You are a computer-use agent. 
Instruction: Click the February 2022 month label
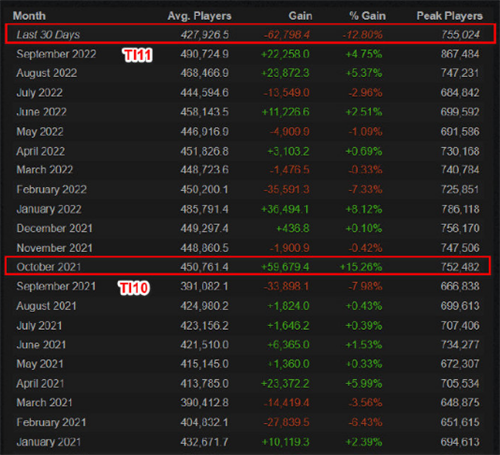tap(52, 189)
